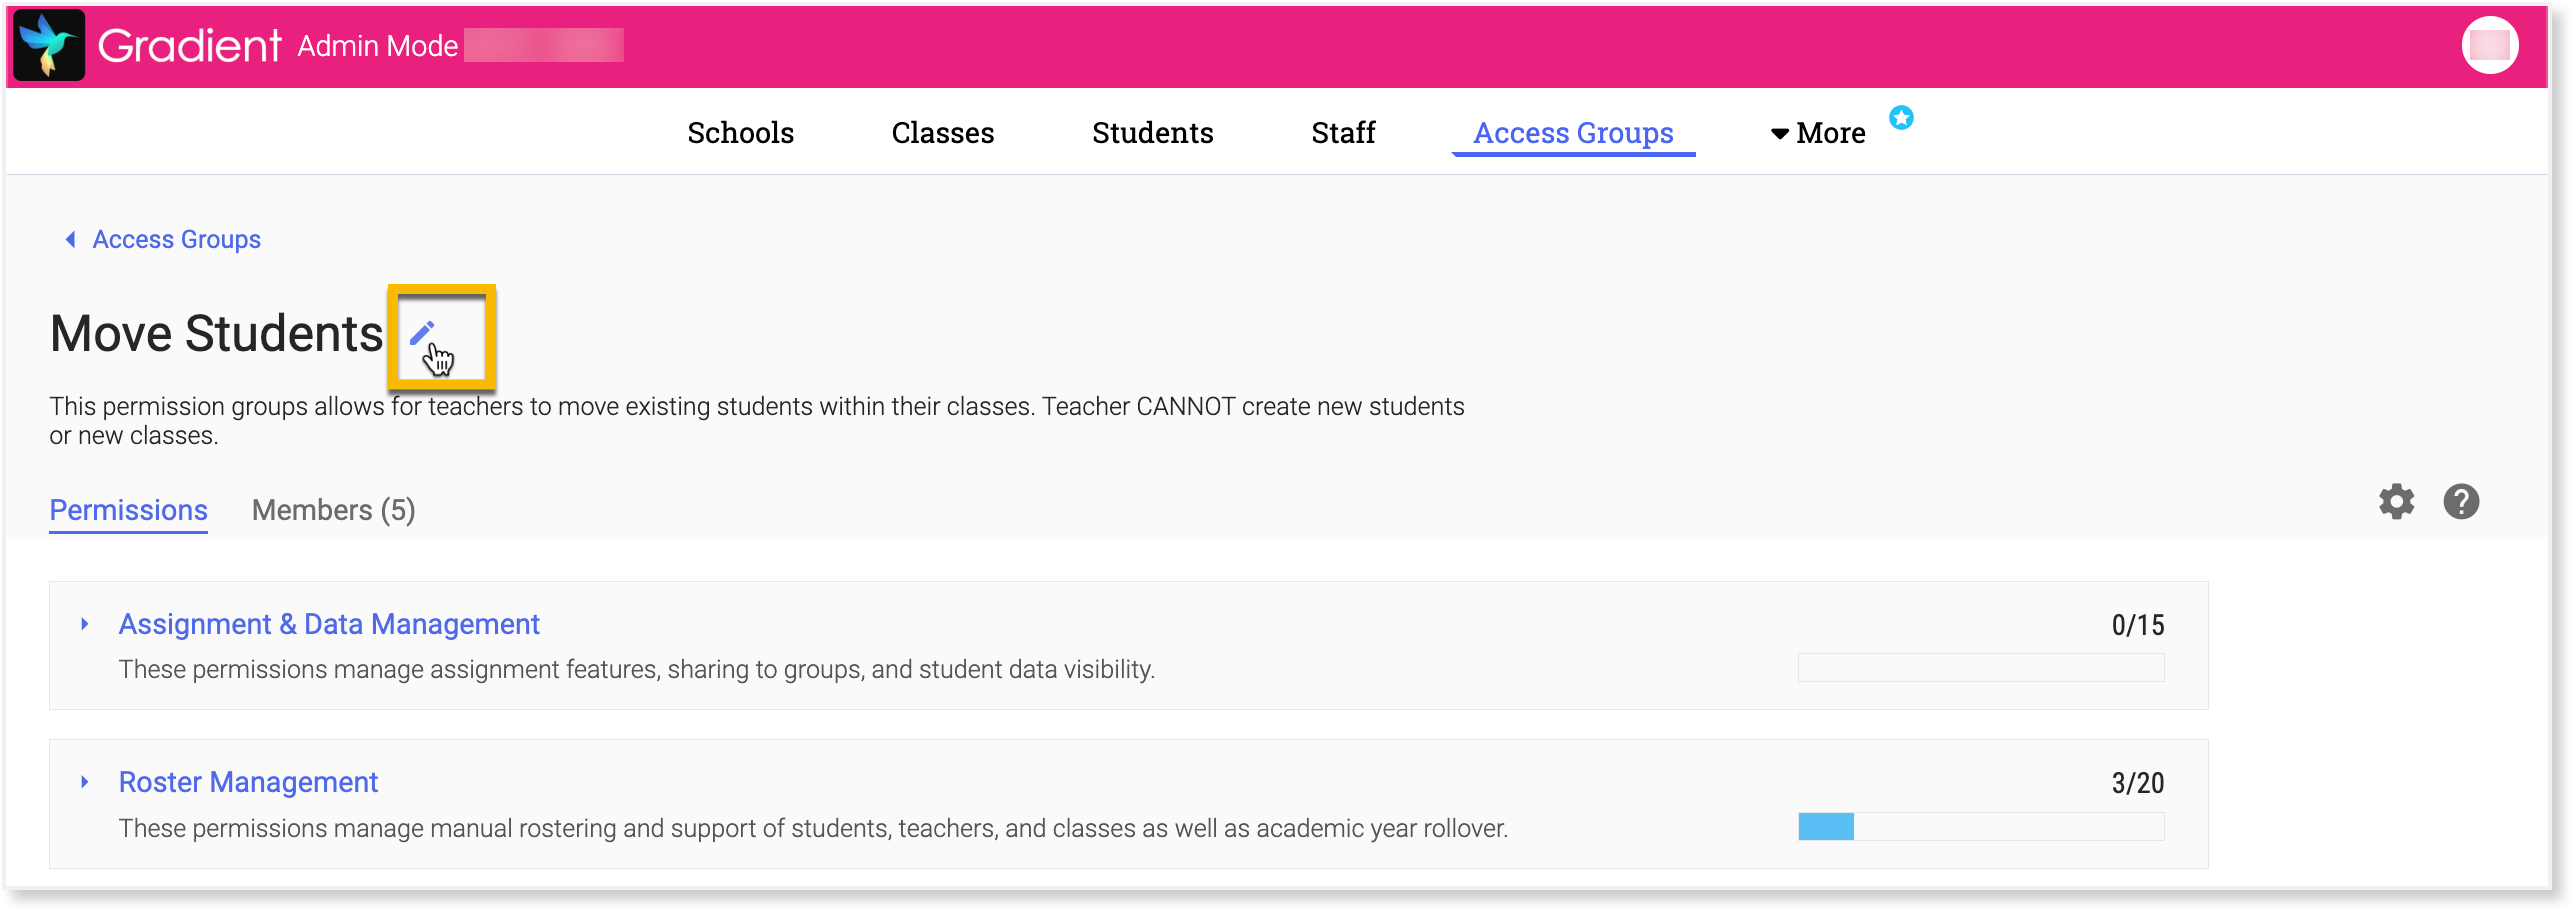Click the back arrow beside Access Groups
Screen dimensions: 2574x912
click(69, 239)
